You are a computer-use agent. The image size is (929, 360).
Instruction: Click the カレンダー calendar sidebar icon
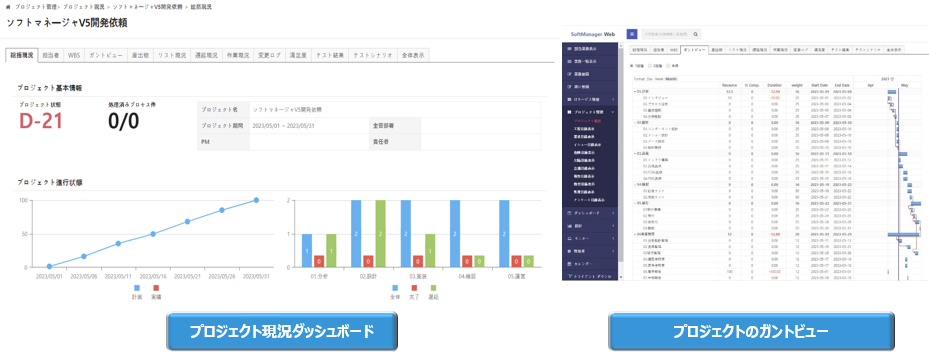569,263
